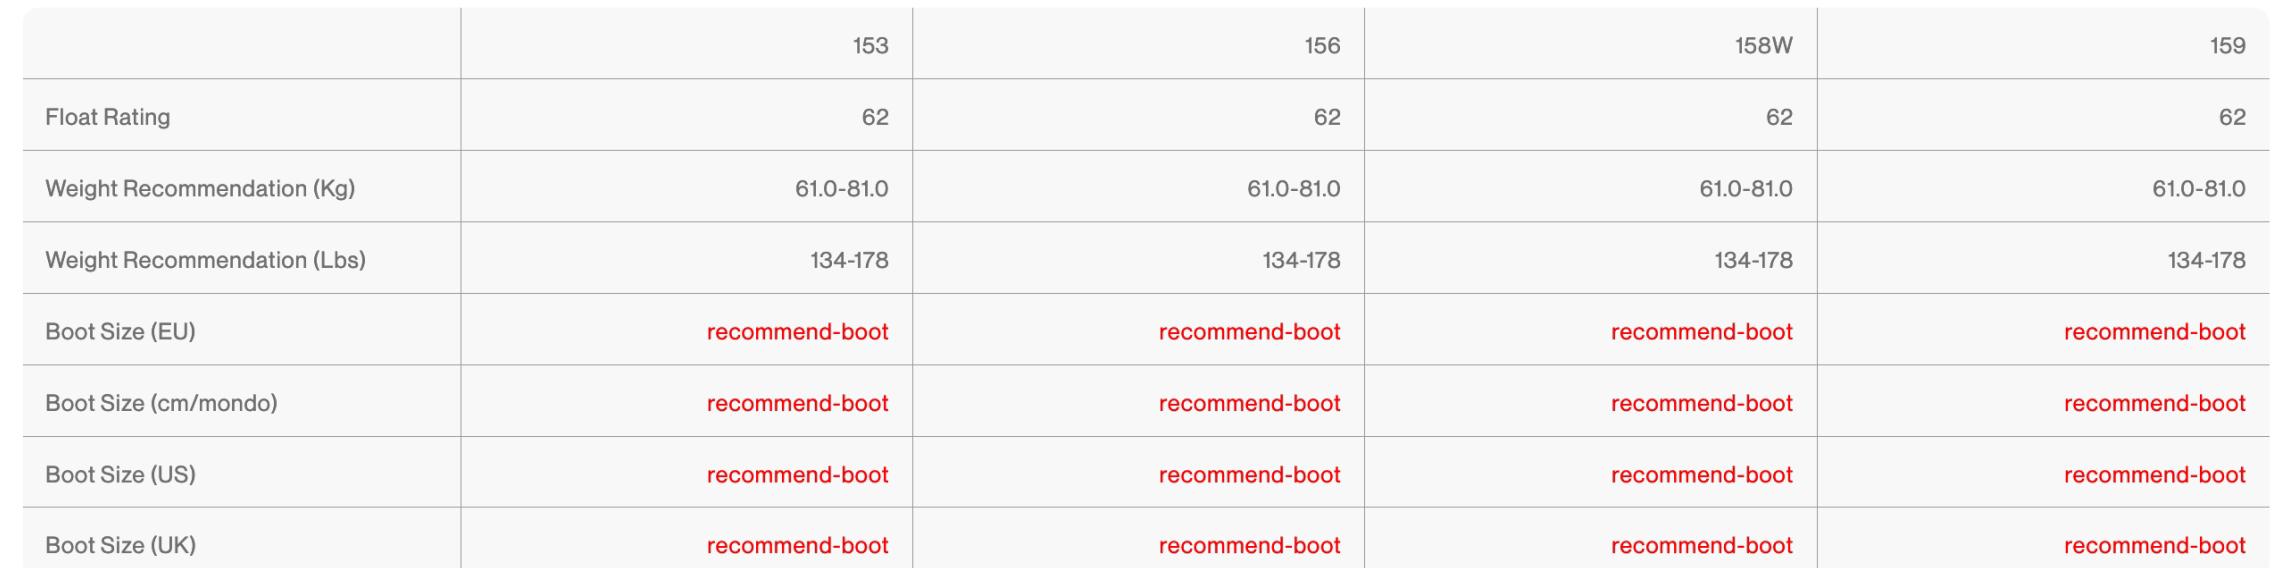
Task: Click recommend-boot for 153 Boot Size (cm/mondo)
Action: pos(797,403)
